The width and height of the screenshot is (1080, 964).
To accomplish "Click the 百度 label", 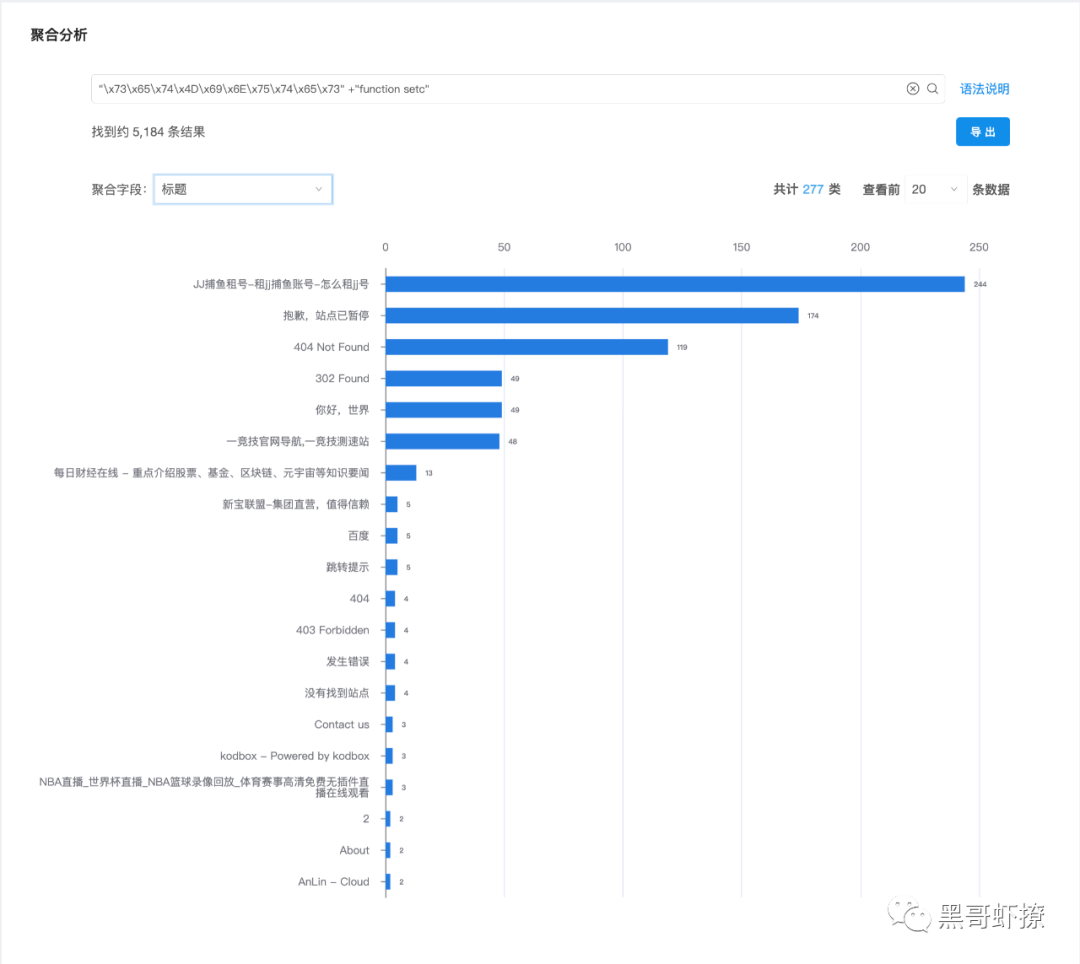I will point(358,536).
